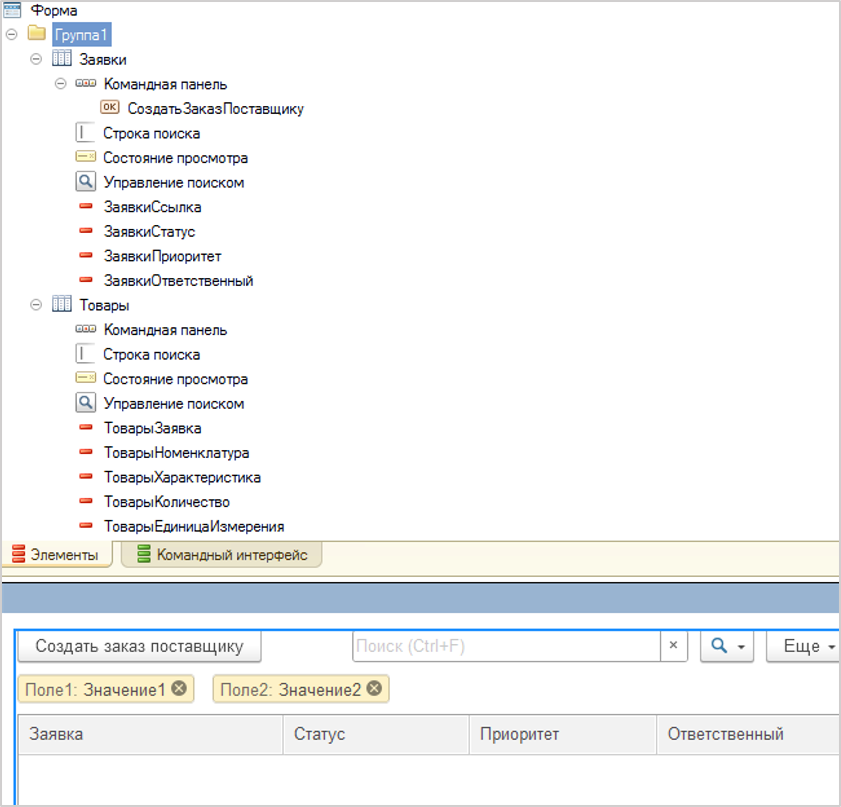Remove the Поле1: Значение1 filter chip
Image resolution: width=841 pixels, height=807 pixels.
(179, 688)
